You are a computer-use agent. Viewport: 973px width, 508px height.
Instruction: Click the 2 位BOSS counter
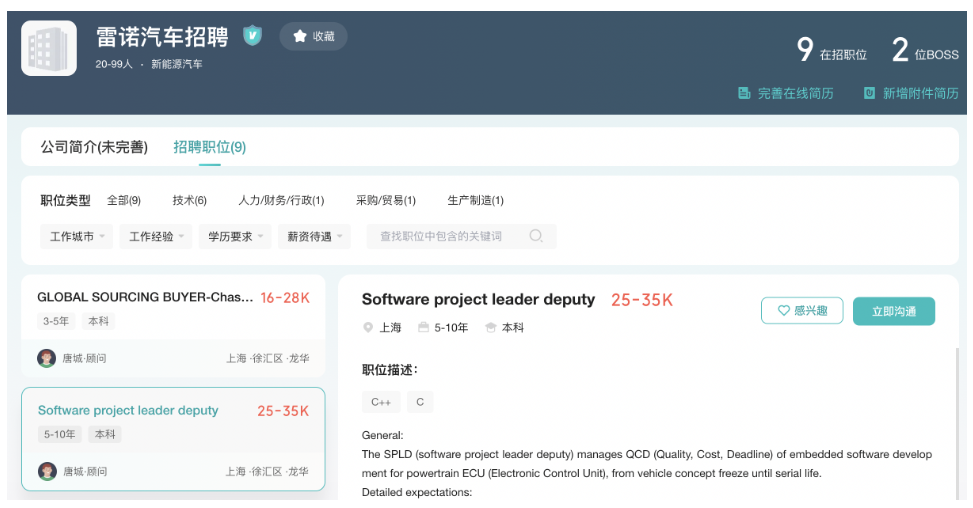[925, 50]
